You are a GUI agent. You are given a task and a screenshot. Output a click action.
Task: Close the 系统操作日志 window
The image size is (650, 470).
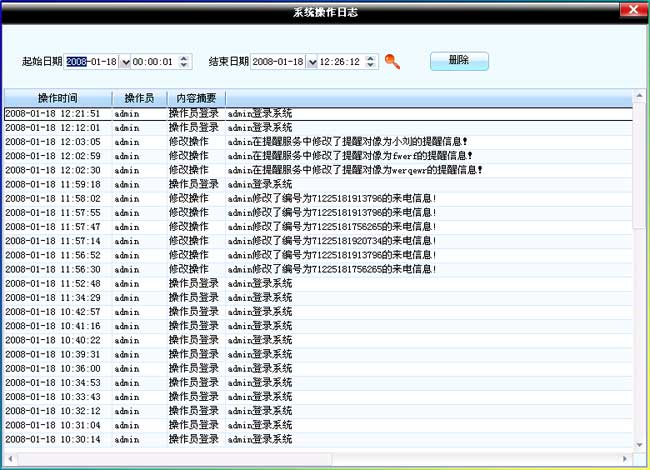630,11
